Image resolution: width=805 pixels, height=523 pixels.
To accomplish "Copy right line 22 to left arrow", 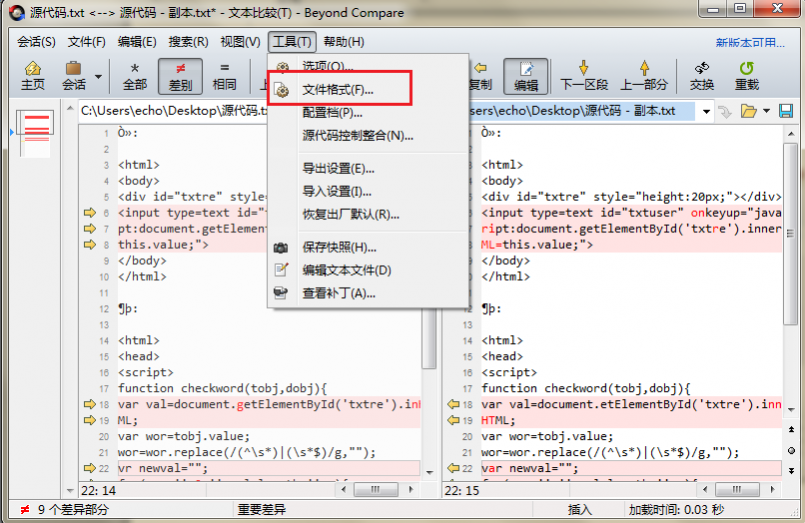I will (453, 468).
